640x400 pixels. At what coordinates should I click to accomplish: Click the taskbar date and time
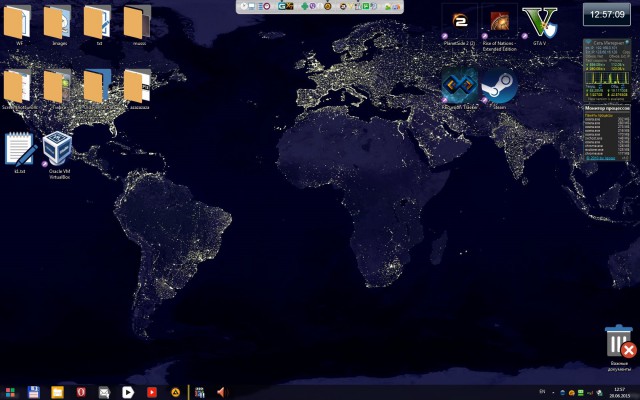click(619, 393)
